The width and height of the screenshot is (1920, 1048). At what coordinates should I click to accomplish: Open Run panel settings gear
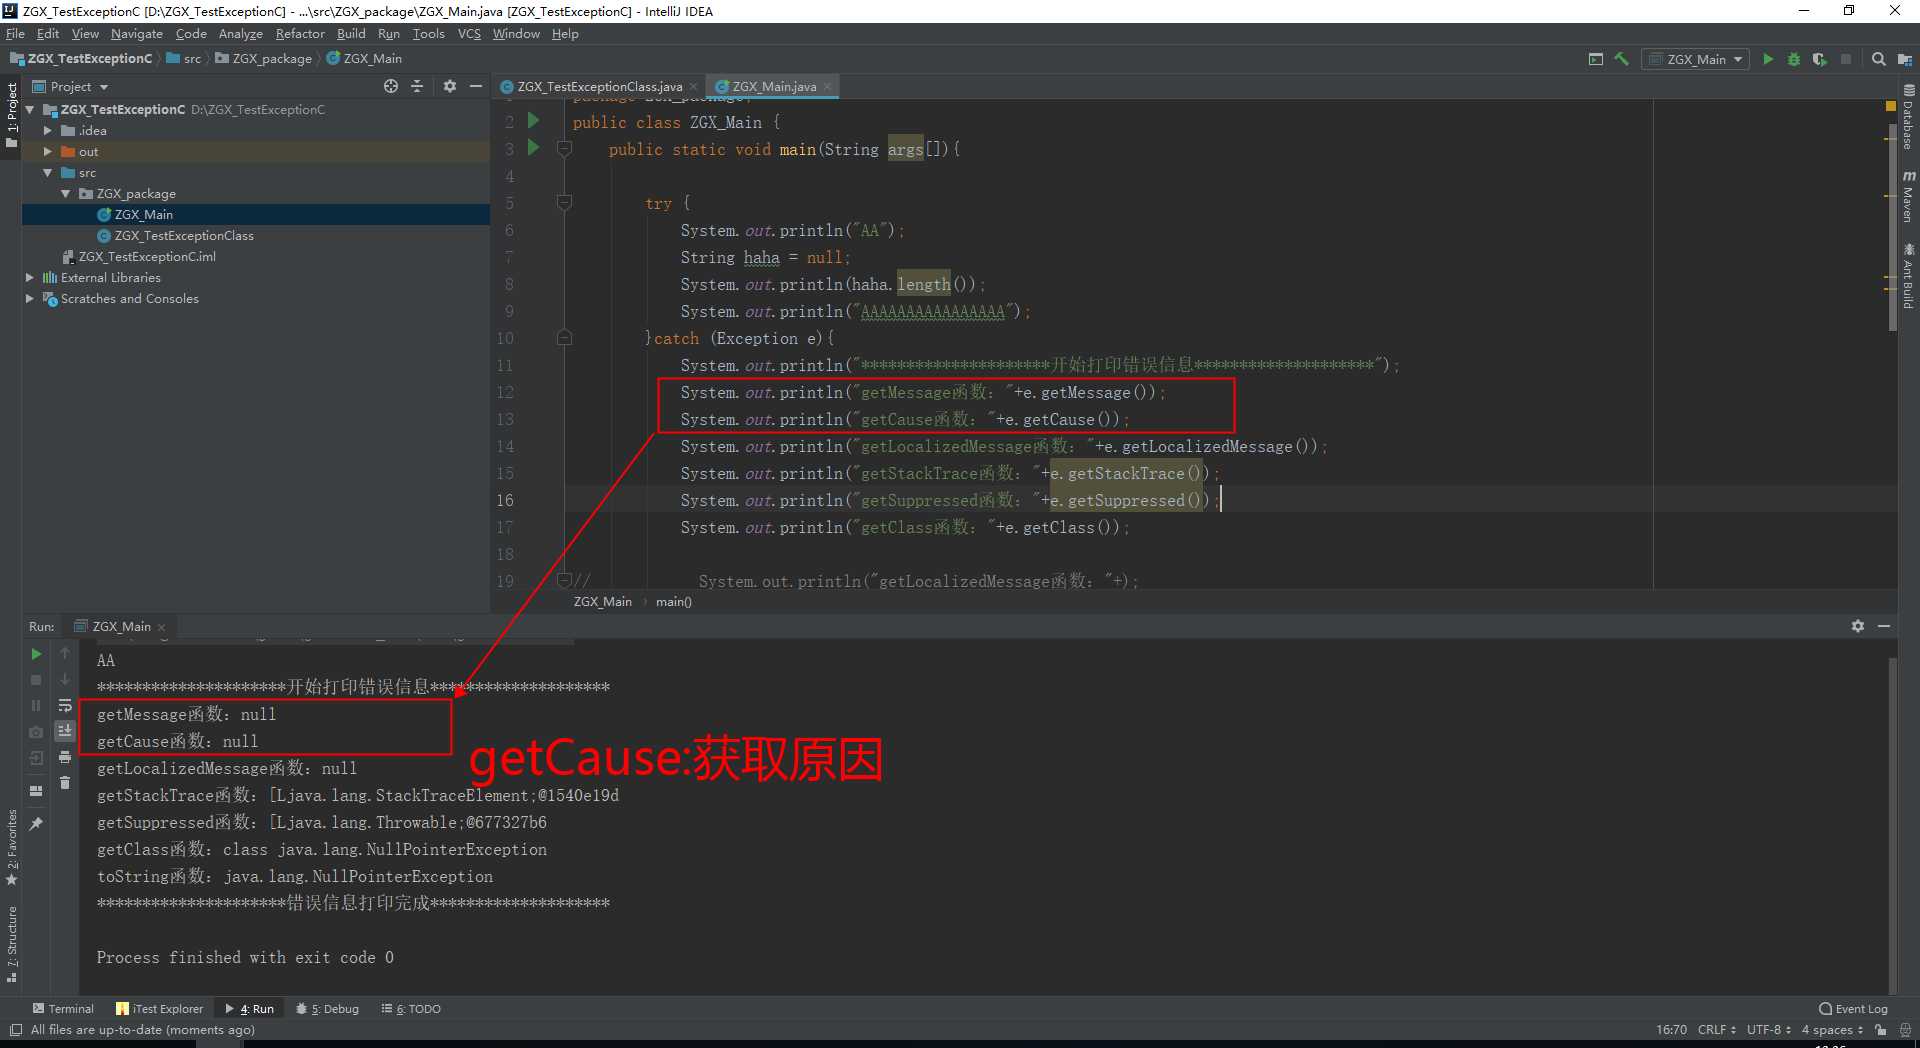(1858, 626)
